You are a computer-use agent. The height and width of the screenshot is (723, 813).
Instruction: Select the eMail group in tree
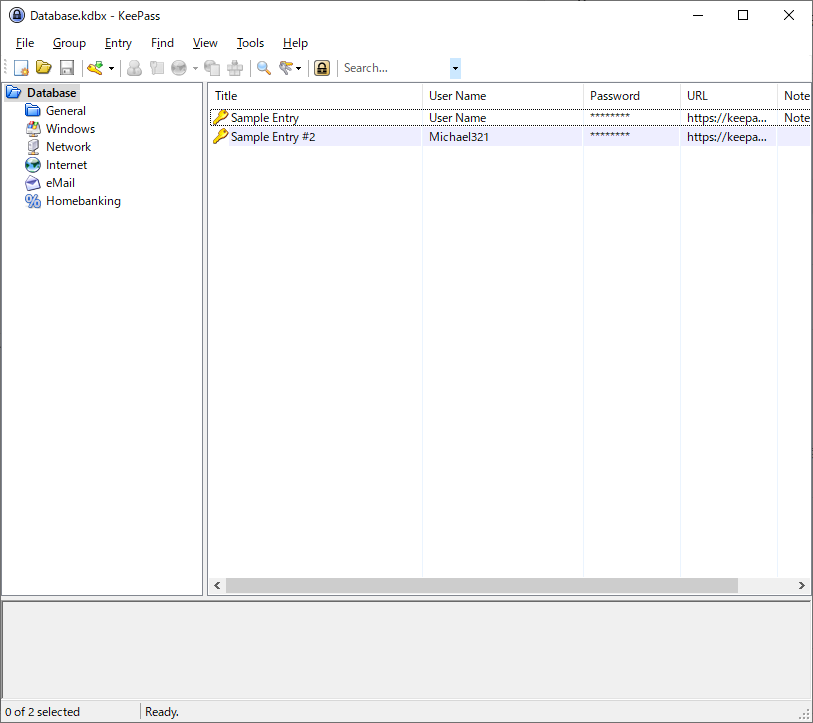[60, 183]
